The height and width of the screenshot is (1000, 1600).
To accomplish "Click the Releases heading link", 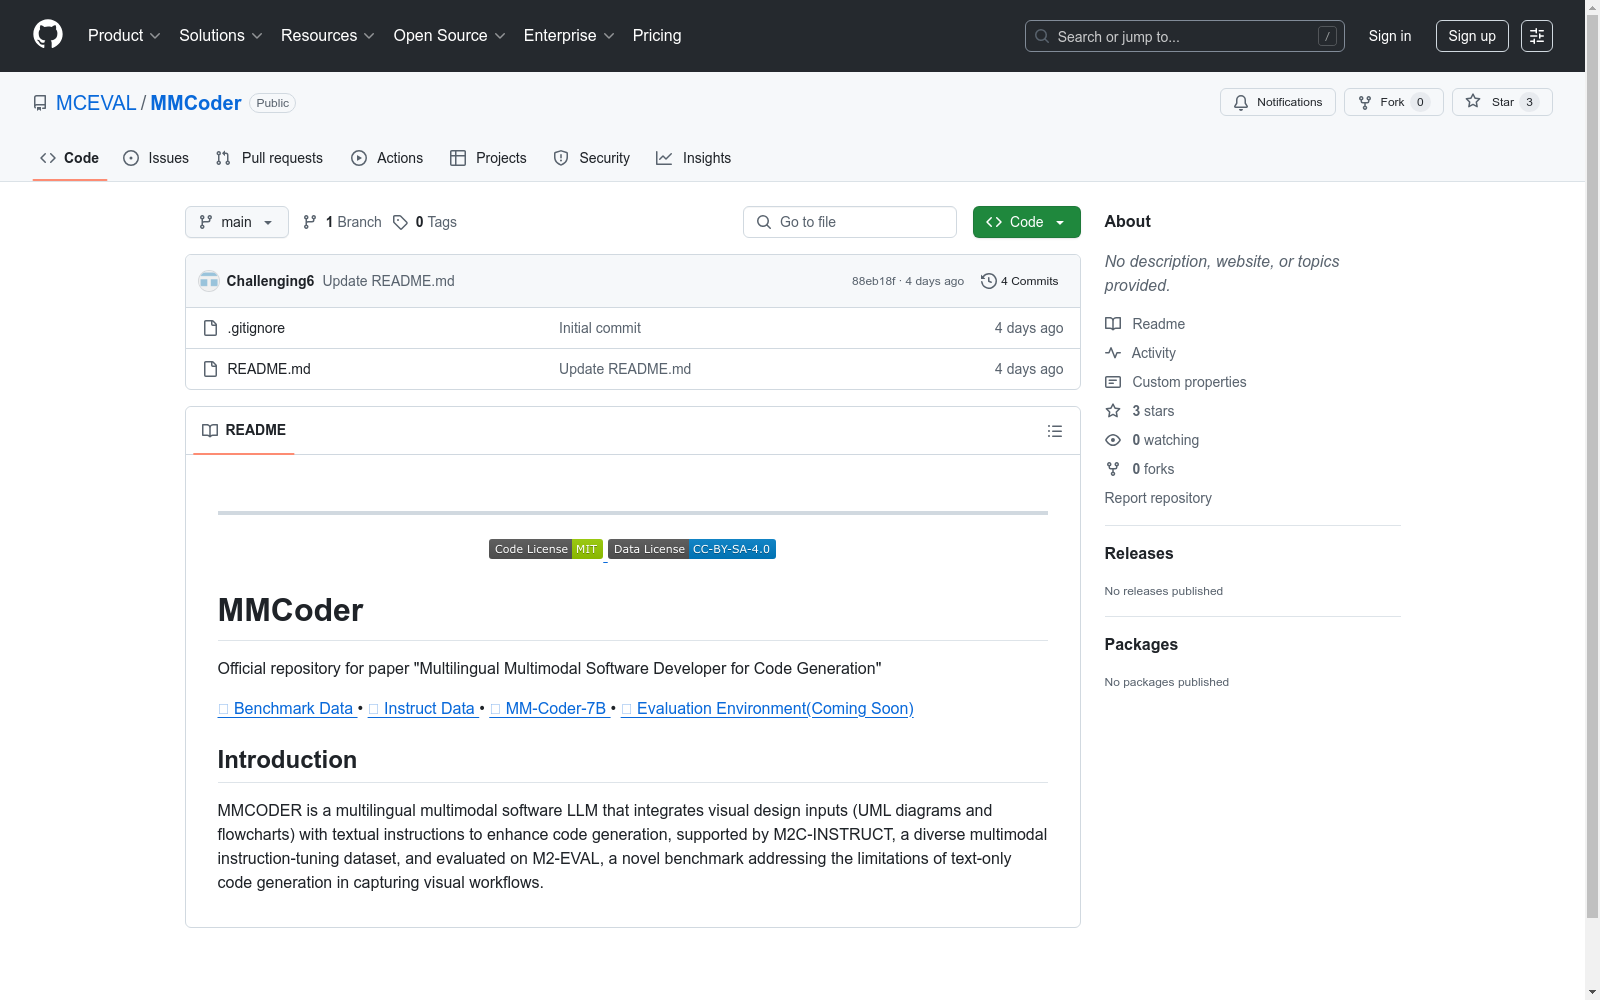I will pyautogui.click(x=1139, y=553).
